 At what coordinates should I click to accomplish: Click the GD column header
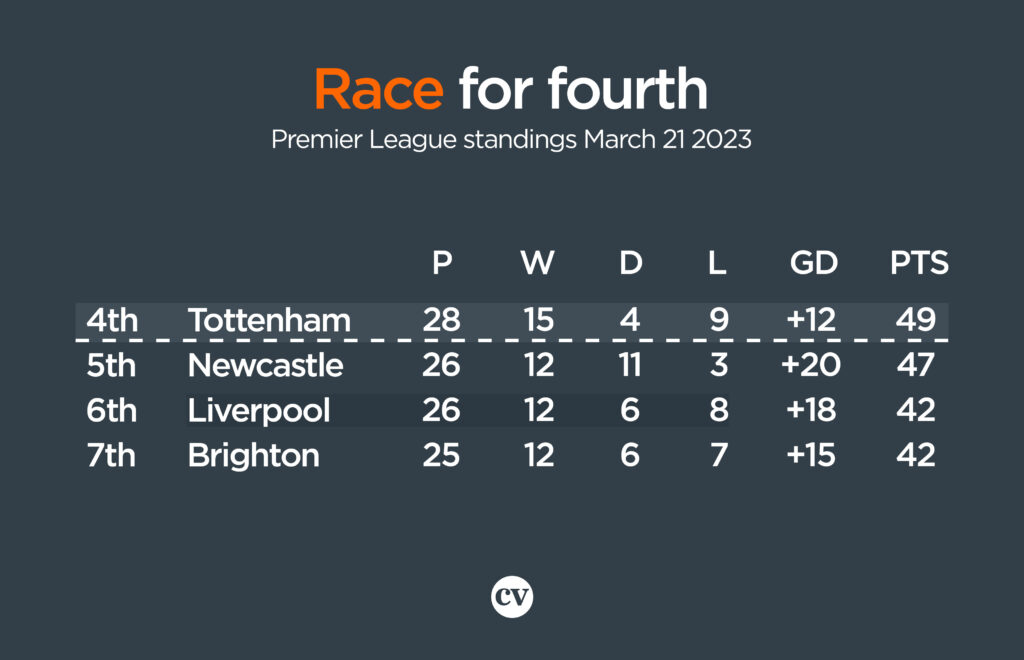(x=813, y=262)
